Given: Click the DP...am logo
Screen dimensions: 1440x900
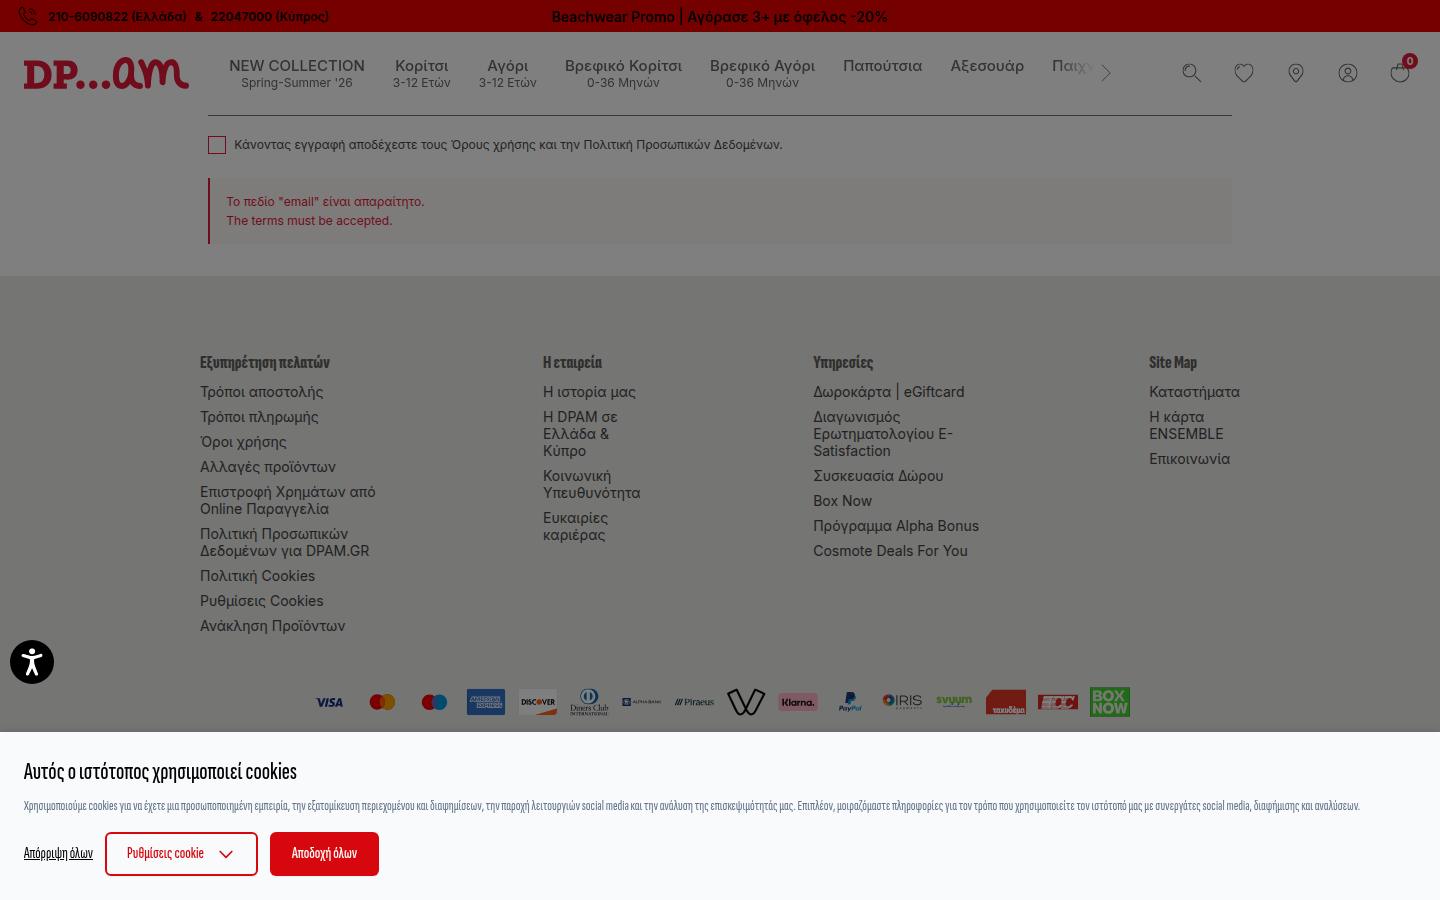Looking at the screenshot, I should click(106, 73).
